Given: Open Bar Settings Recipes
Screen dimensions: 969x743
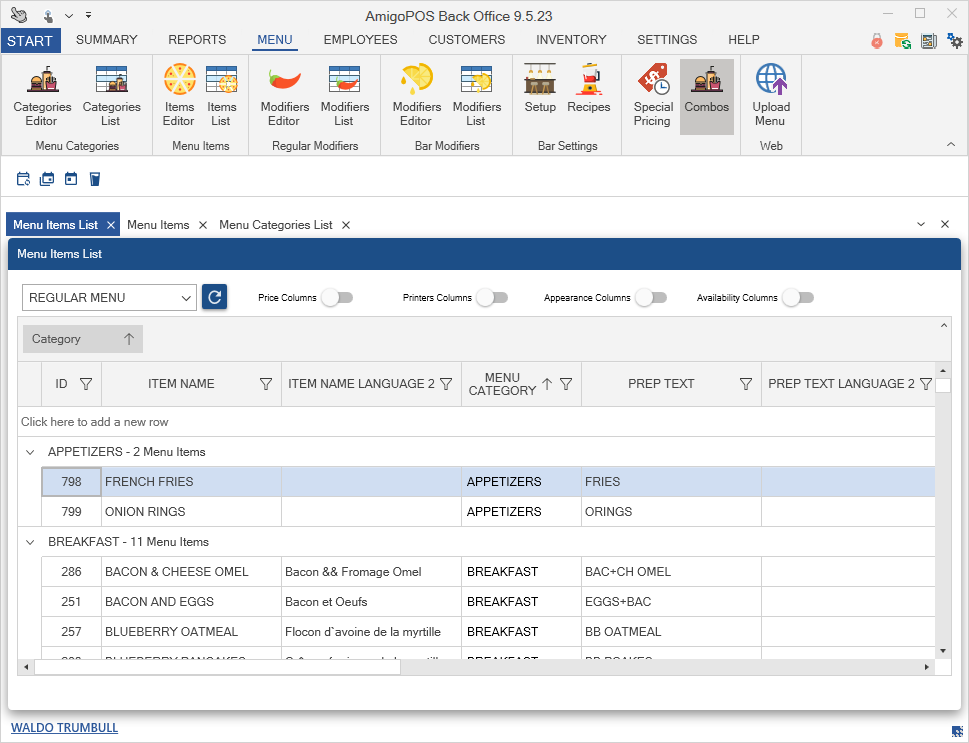Looking at the screenshot, I should [588, 90].
